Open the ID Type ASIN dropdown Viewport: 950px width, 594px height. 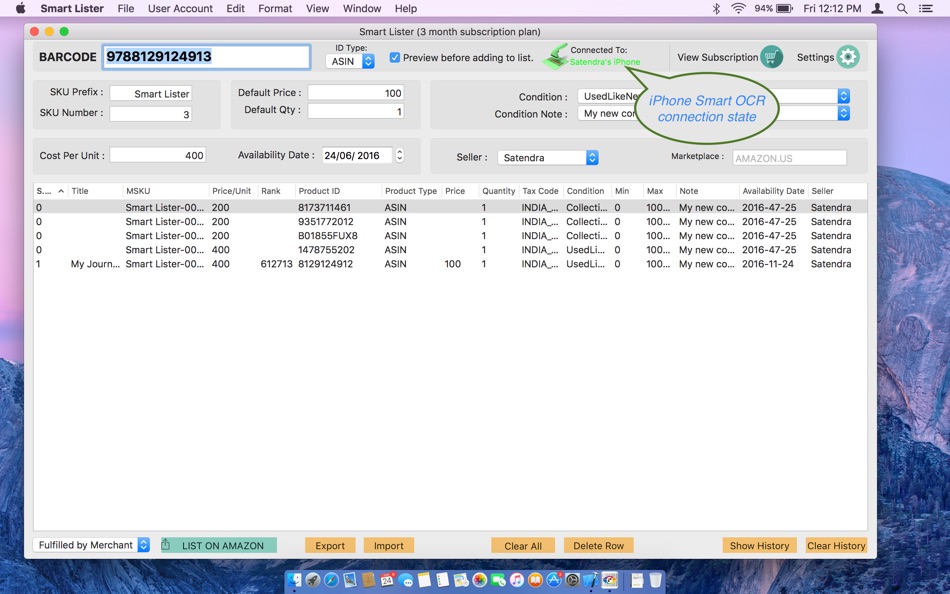350,61
